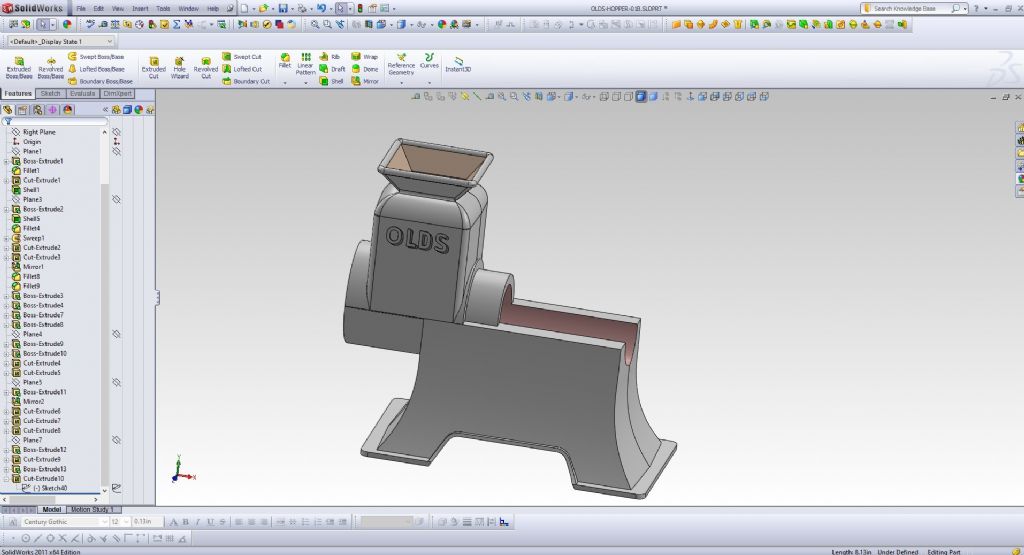Click the Dome feature
Image resolution: width=1024 pixels, height=555 pixels.
click(x=364, y=69)
